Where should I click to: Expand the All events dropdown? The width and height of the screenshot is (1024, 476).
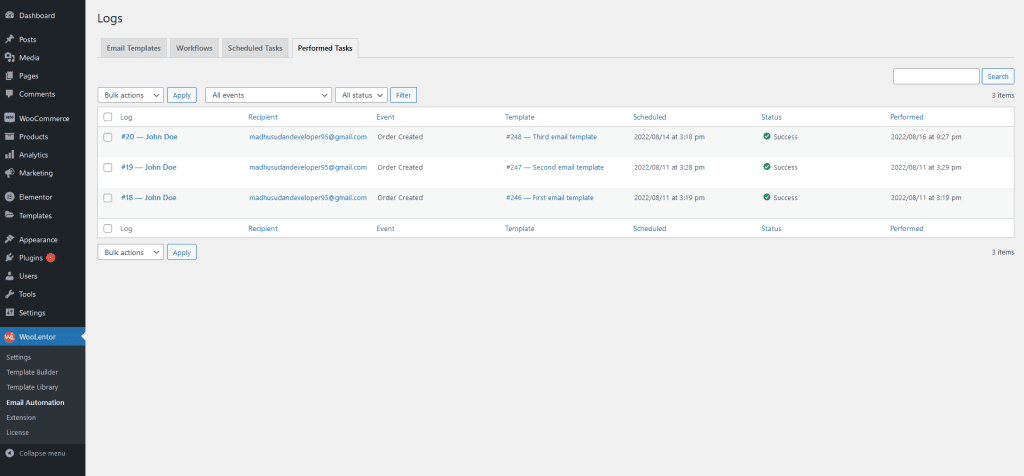tap(268, 95)
